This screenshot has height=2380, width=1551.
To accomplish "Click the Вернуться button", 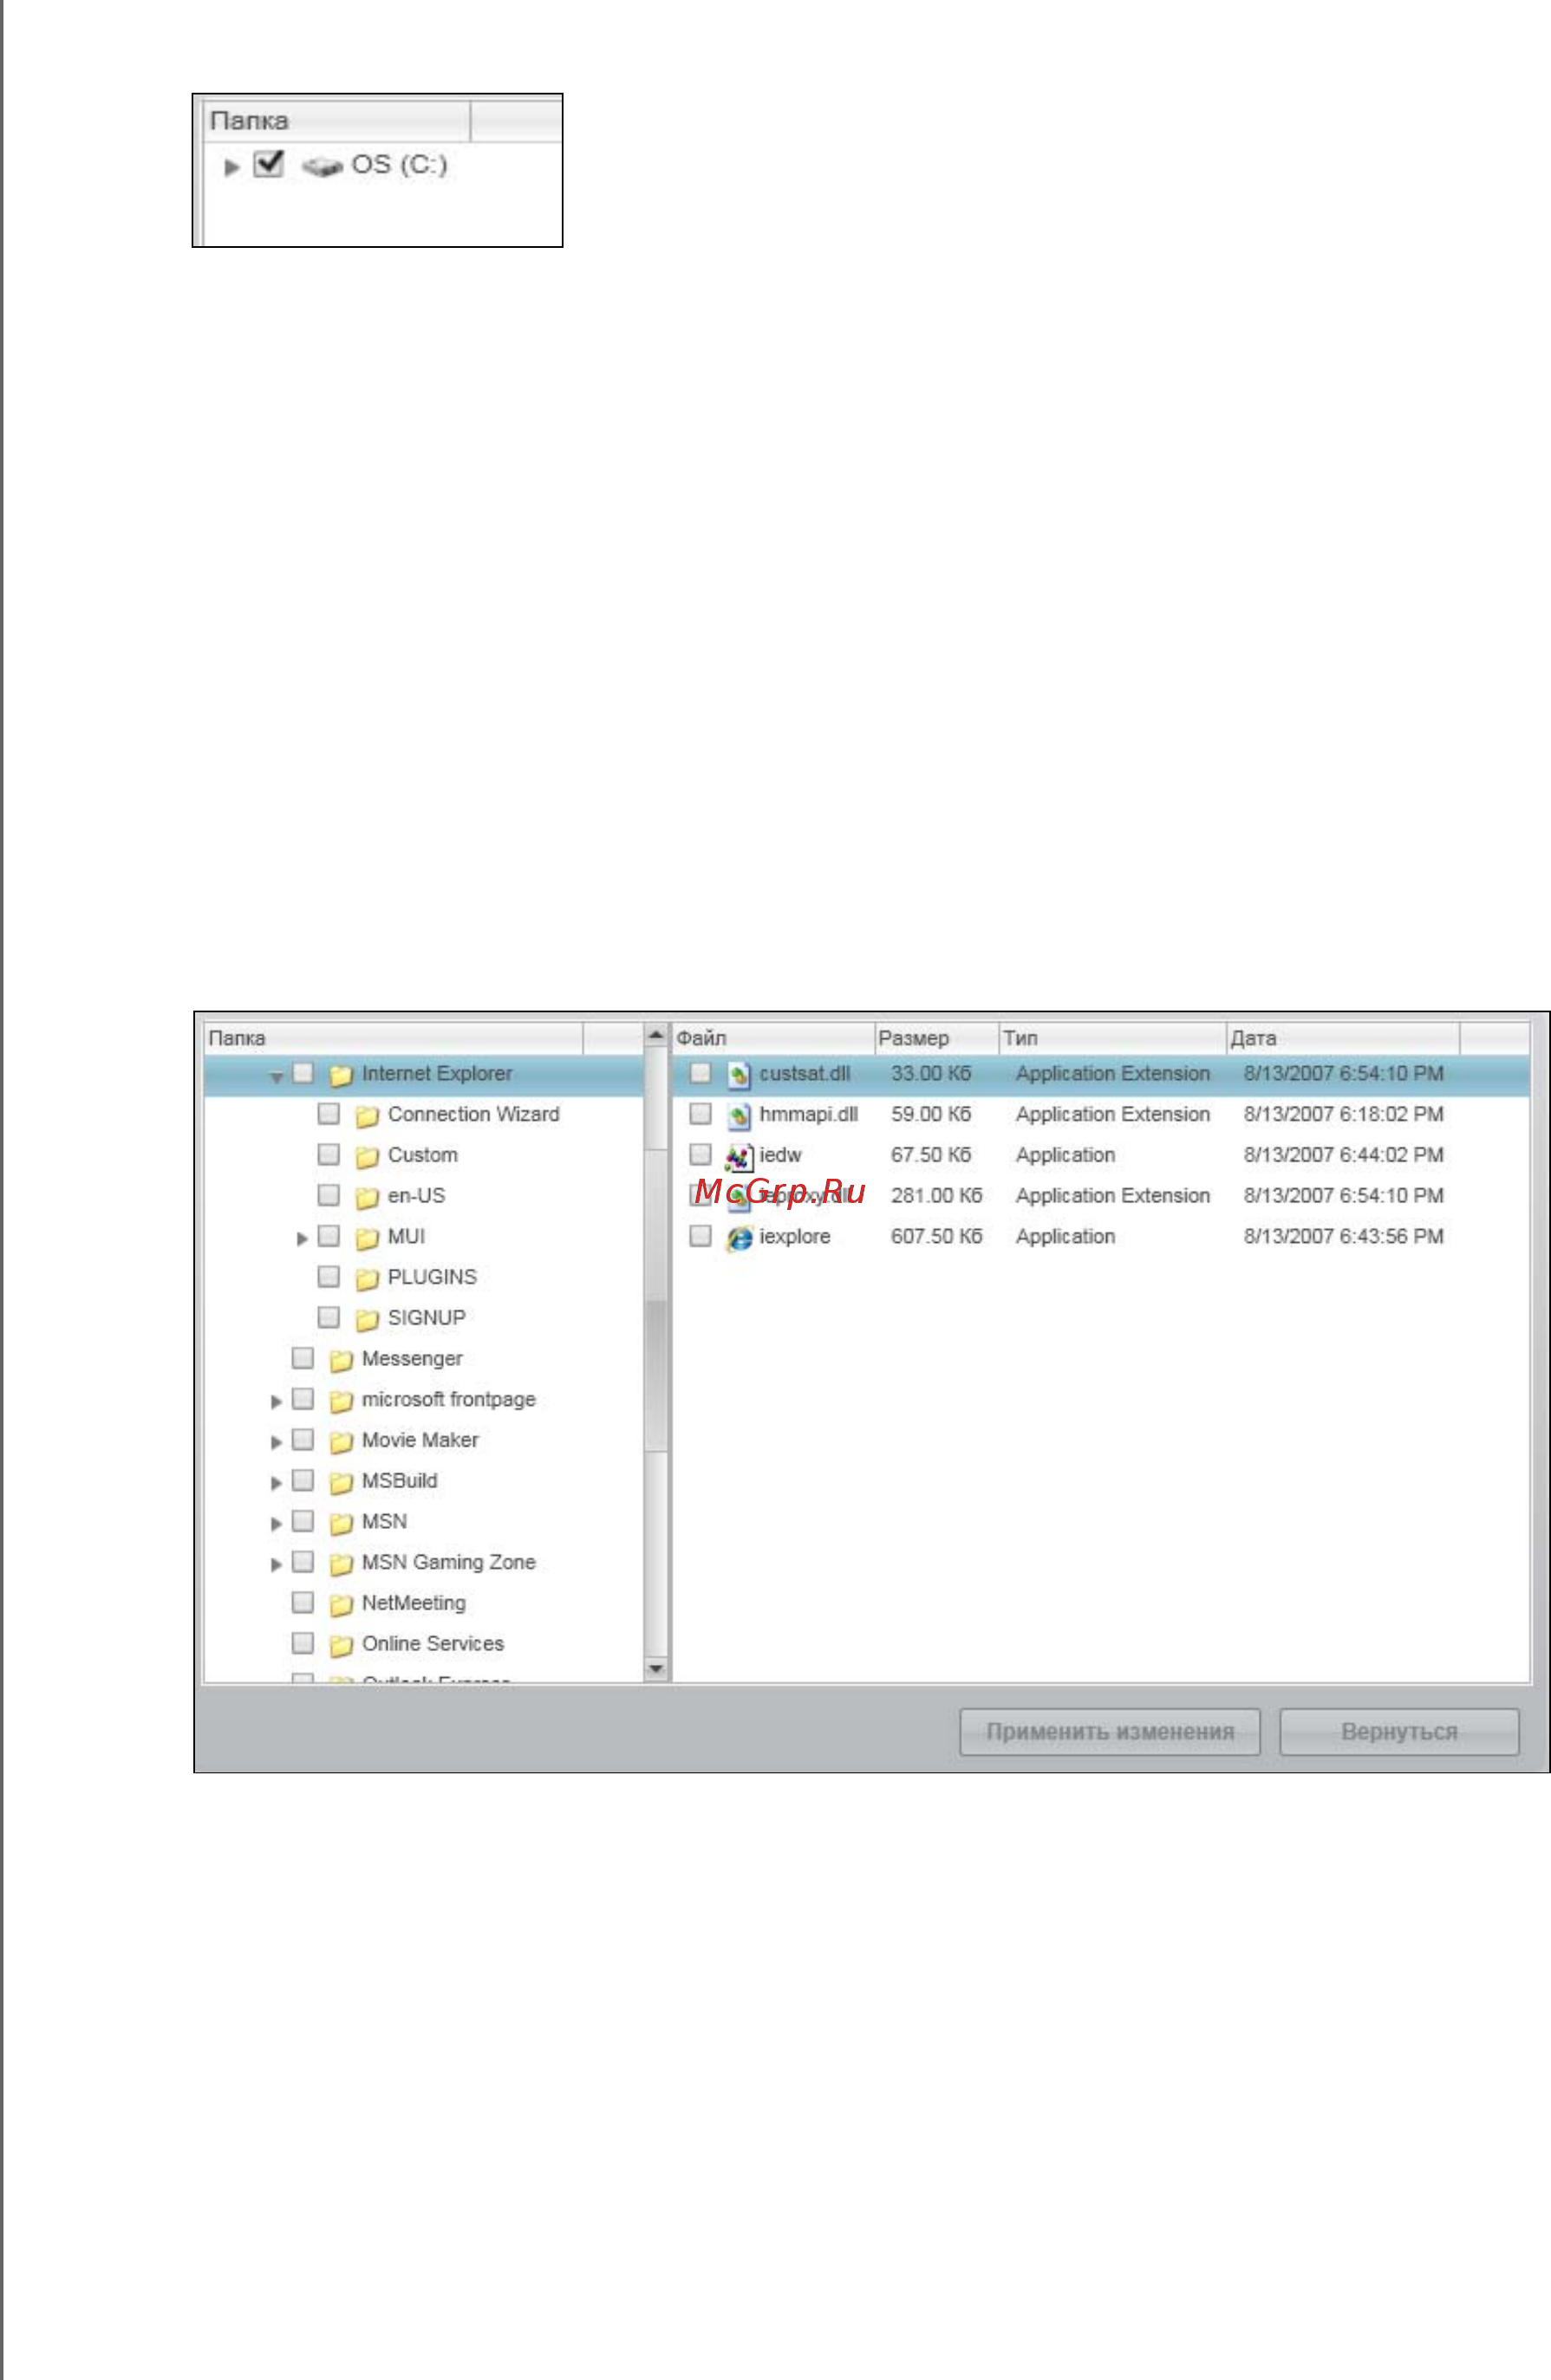I will (1399, 1732).
